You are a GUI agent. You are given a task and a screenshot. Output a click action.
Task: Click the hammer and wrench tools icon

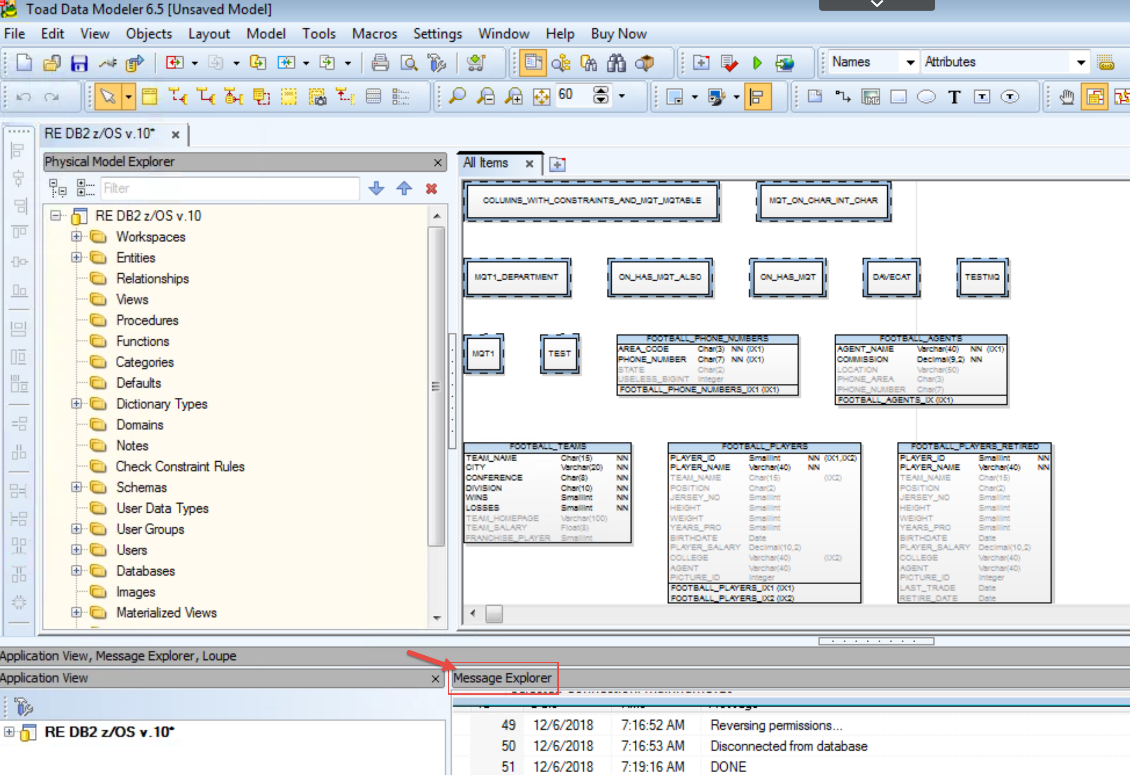(437, 63)
